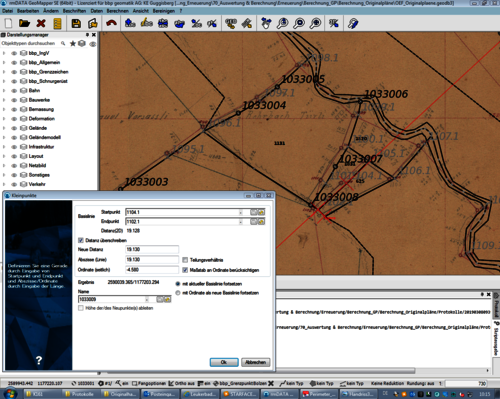The width and height of the screenshot is (500, 399).
Task: Click the New document icon
Action: [8, 23]
